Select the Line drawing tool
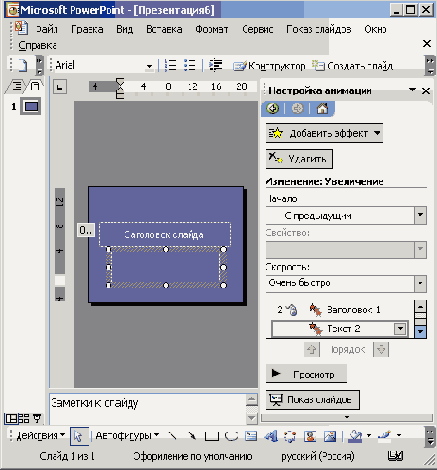437x470 pixels. click(173, 436)
